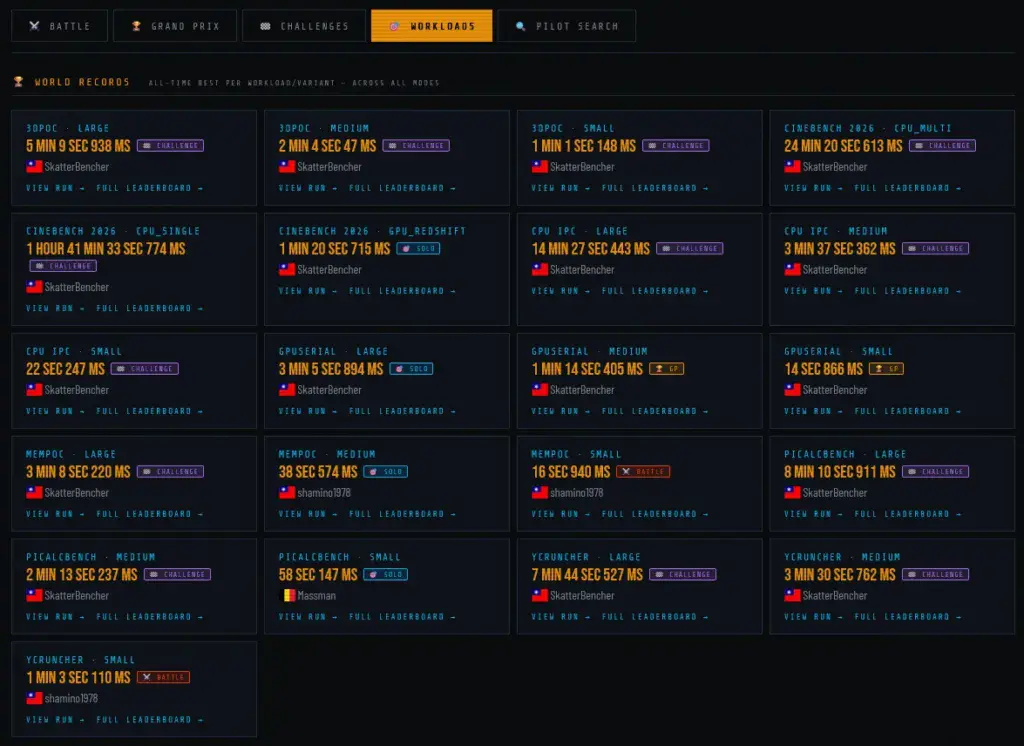
Task: Click the time 5 MIN 9 SEC 938 MS
Action: 78,146
